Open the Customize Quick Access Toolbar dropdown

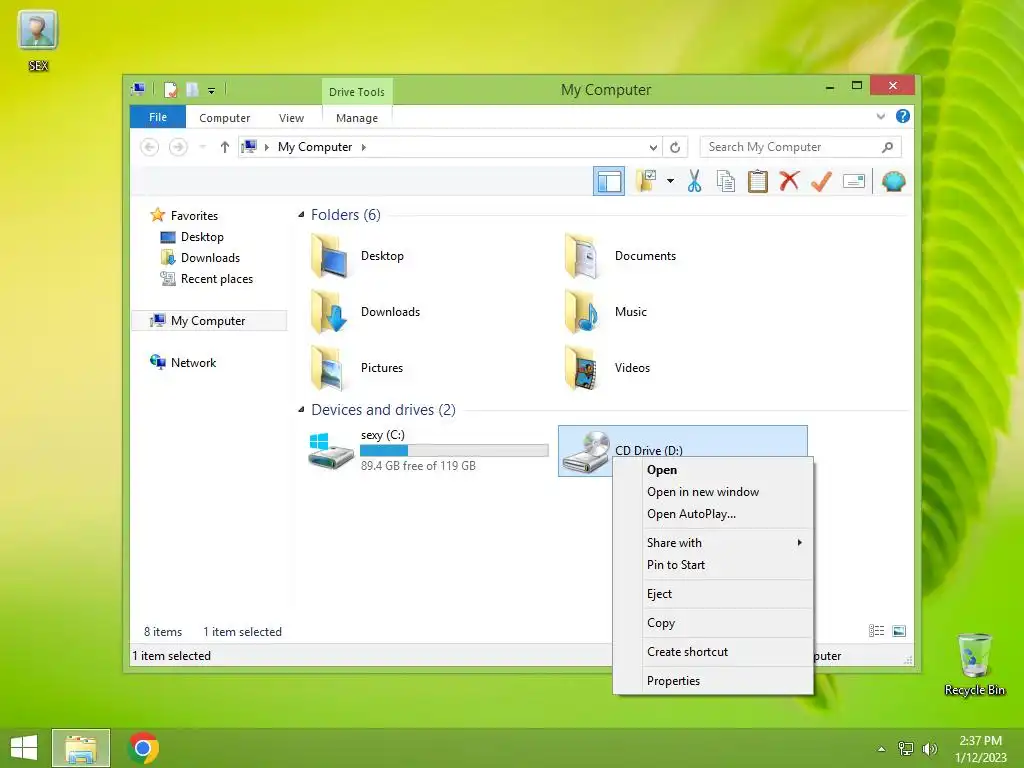click(x=211, y=90)
